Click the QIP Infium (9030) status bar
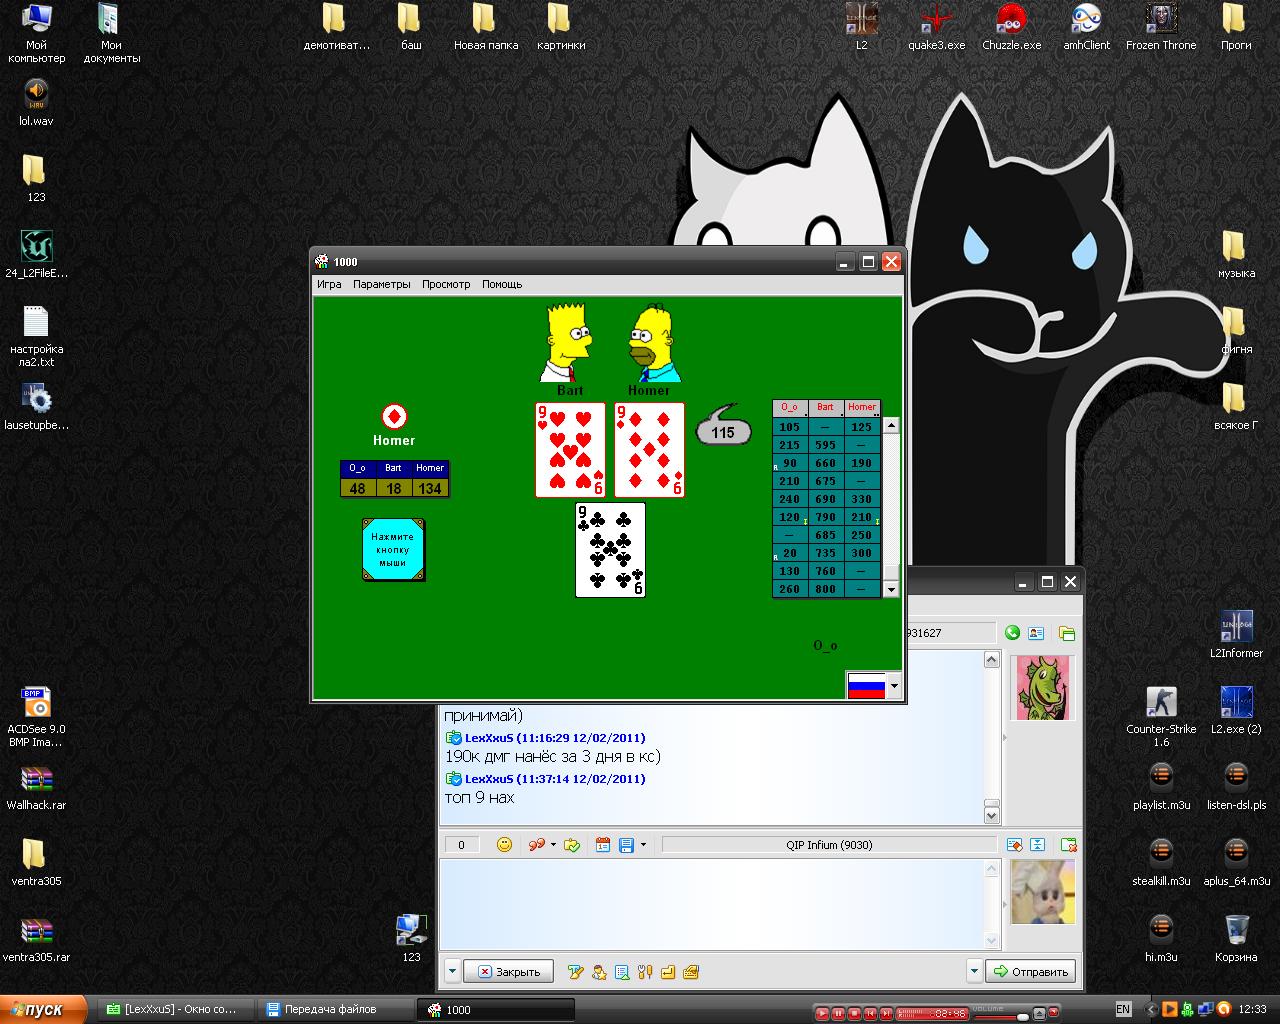This screenshot has width=1280, height=1024. click(x=829, y=845)
